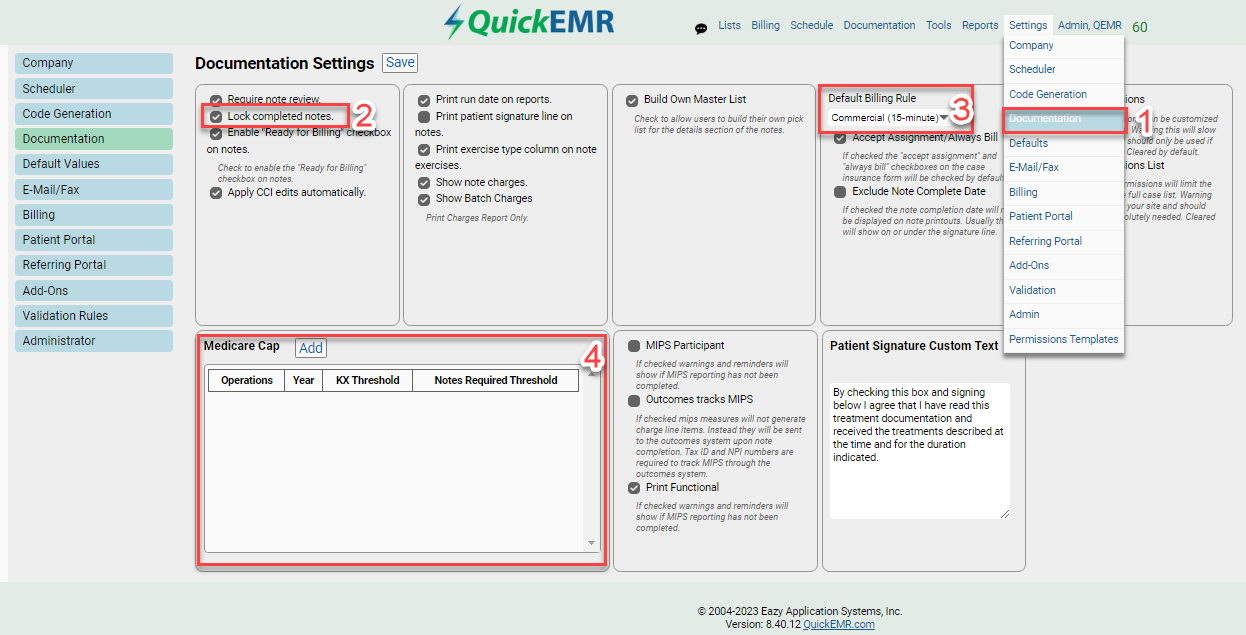Add a Medicare Cap entry
The width and height of the screenshot is (1246, 635).
point(311,348)
